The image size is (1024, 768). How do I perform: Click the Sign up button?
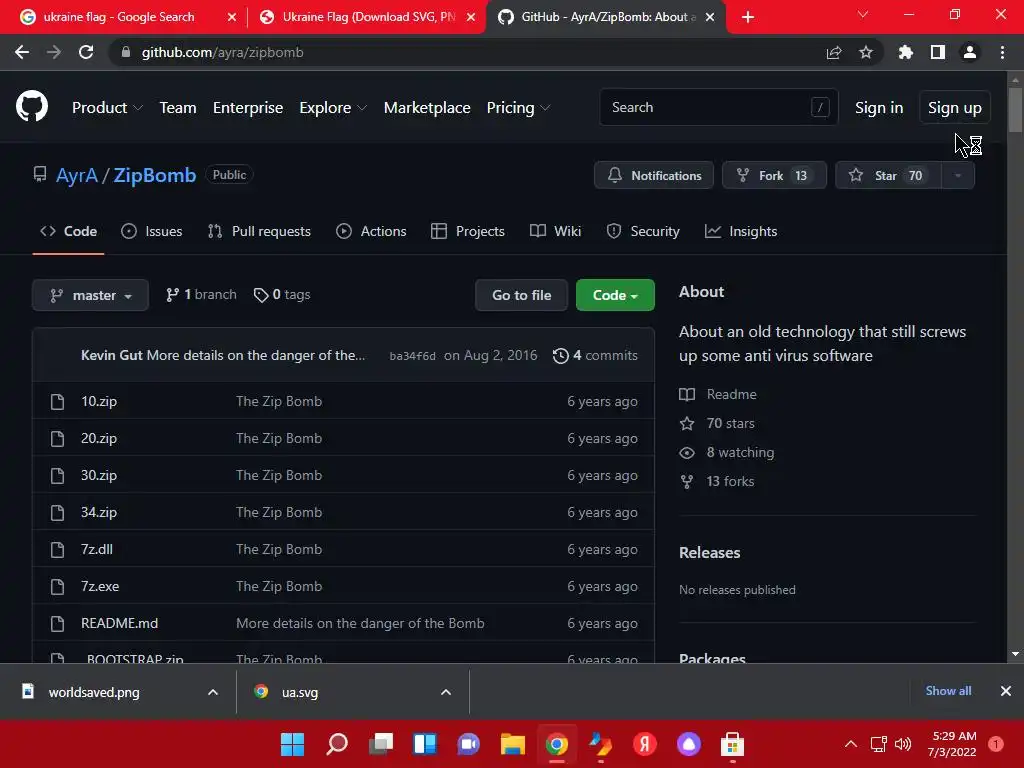(954, 108)
